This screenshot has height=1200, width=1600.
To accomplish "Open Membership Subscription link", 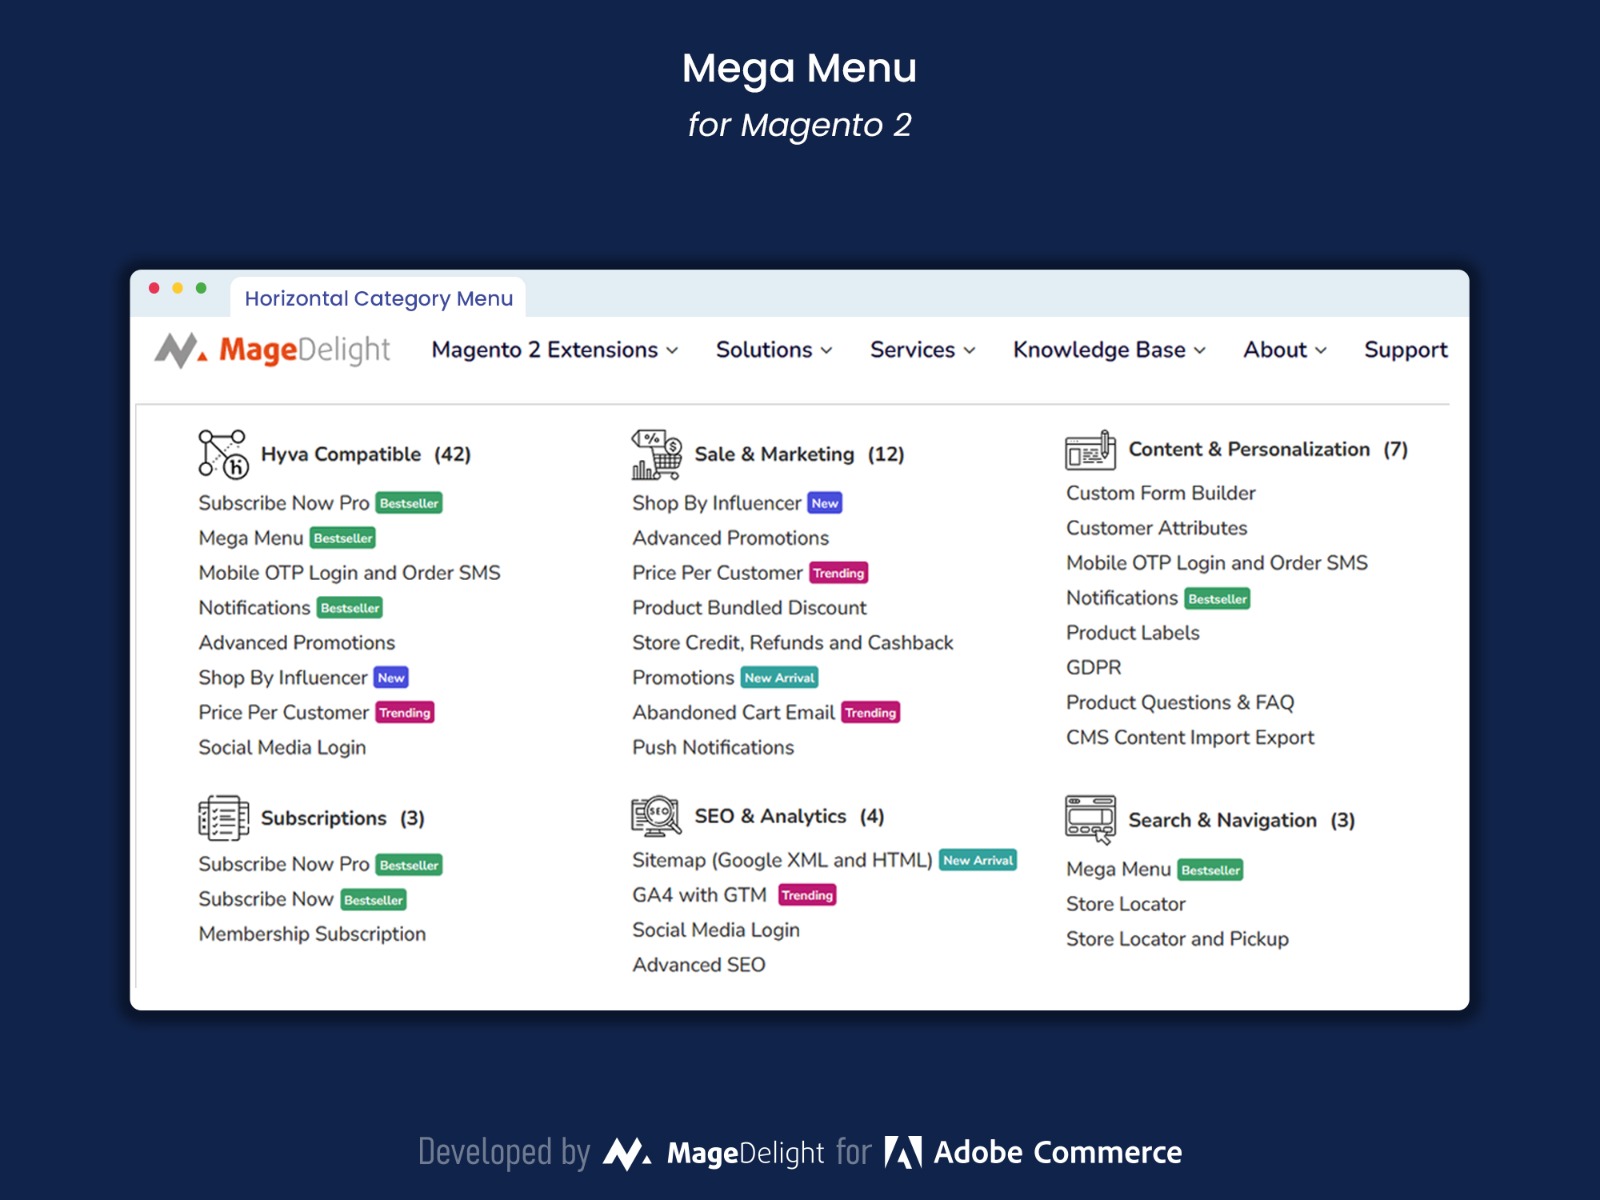I will click(x=312, y=934).
